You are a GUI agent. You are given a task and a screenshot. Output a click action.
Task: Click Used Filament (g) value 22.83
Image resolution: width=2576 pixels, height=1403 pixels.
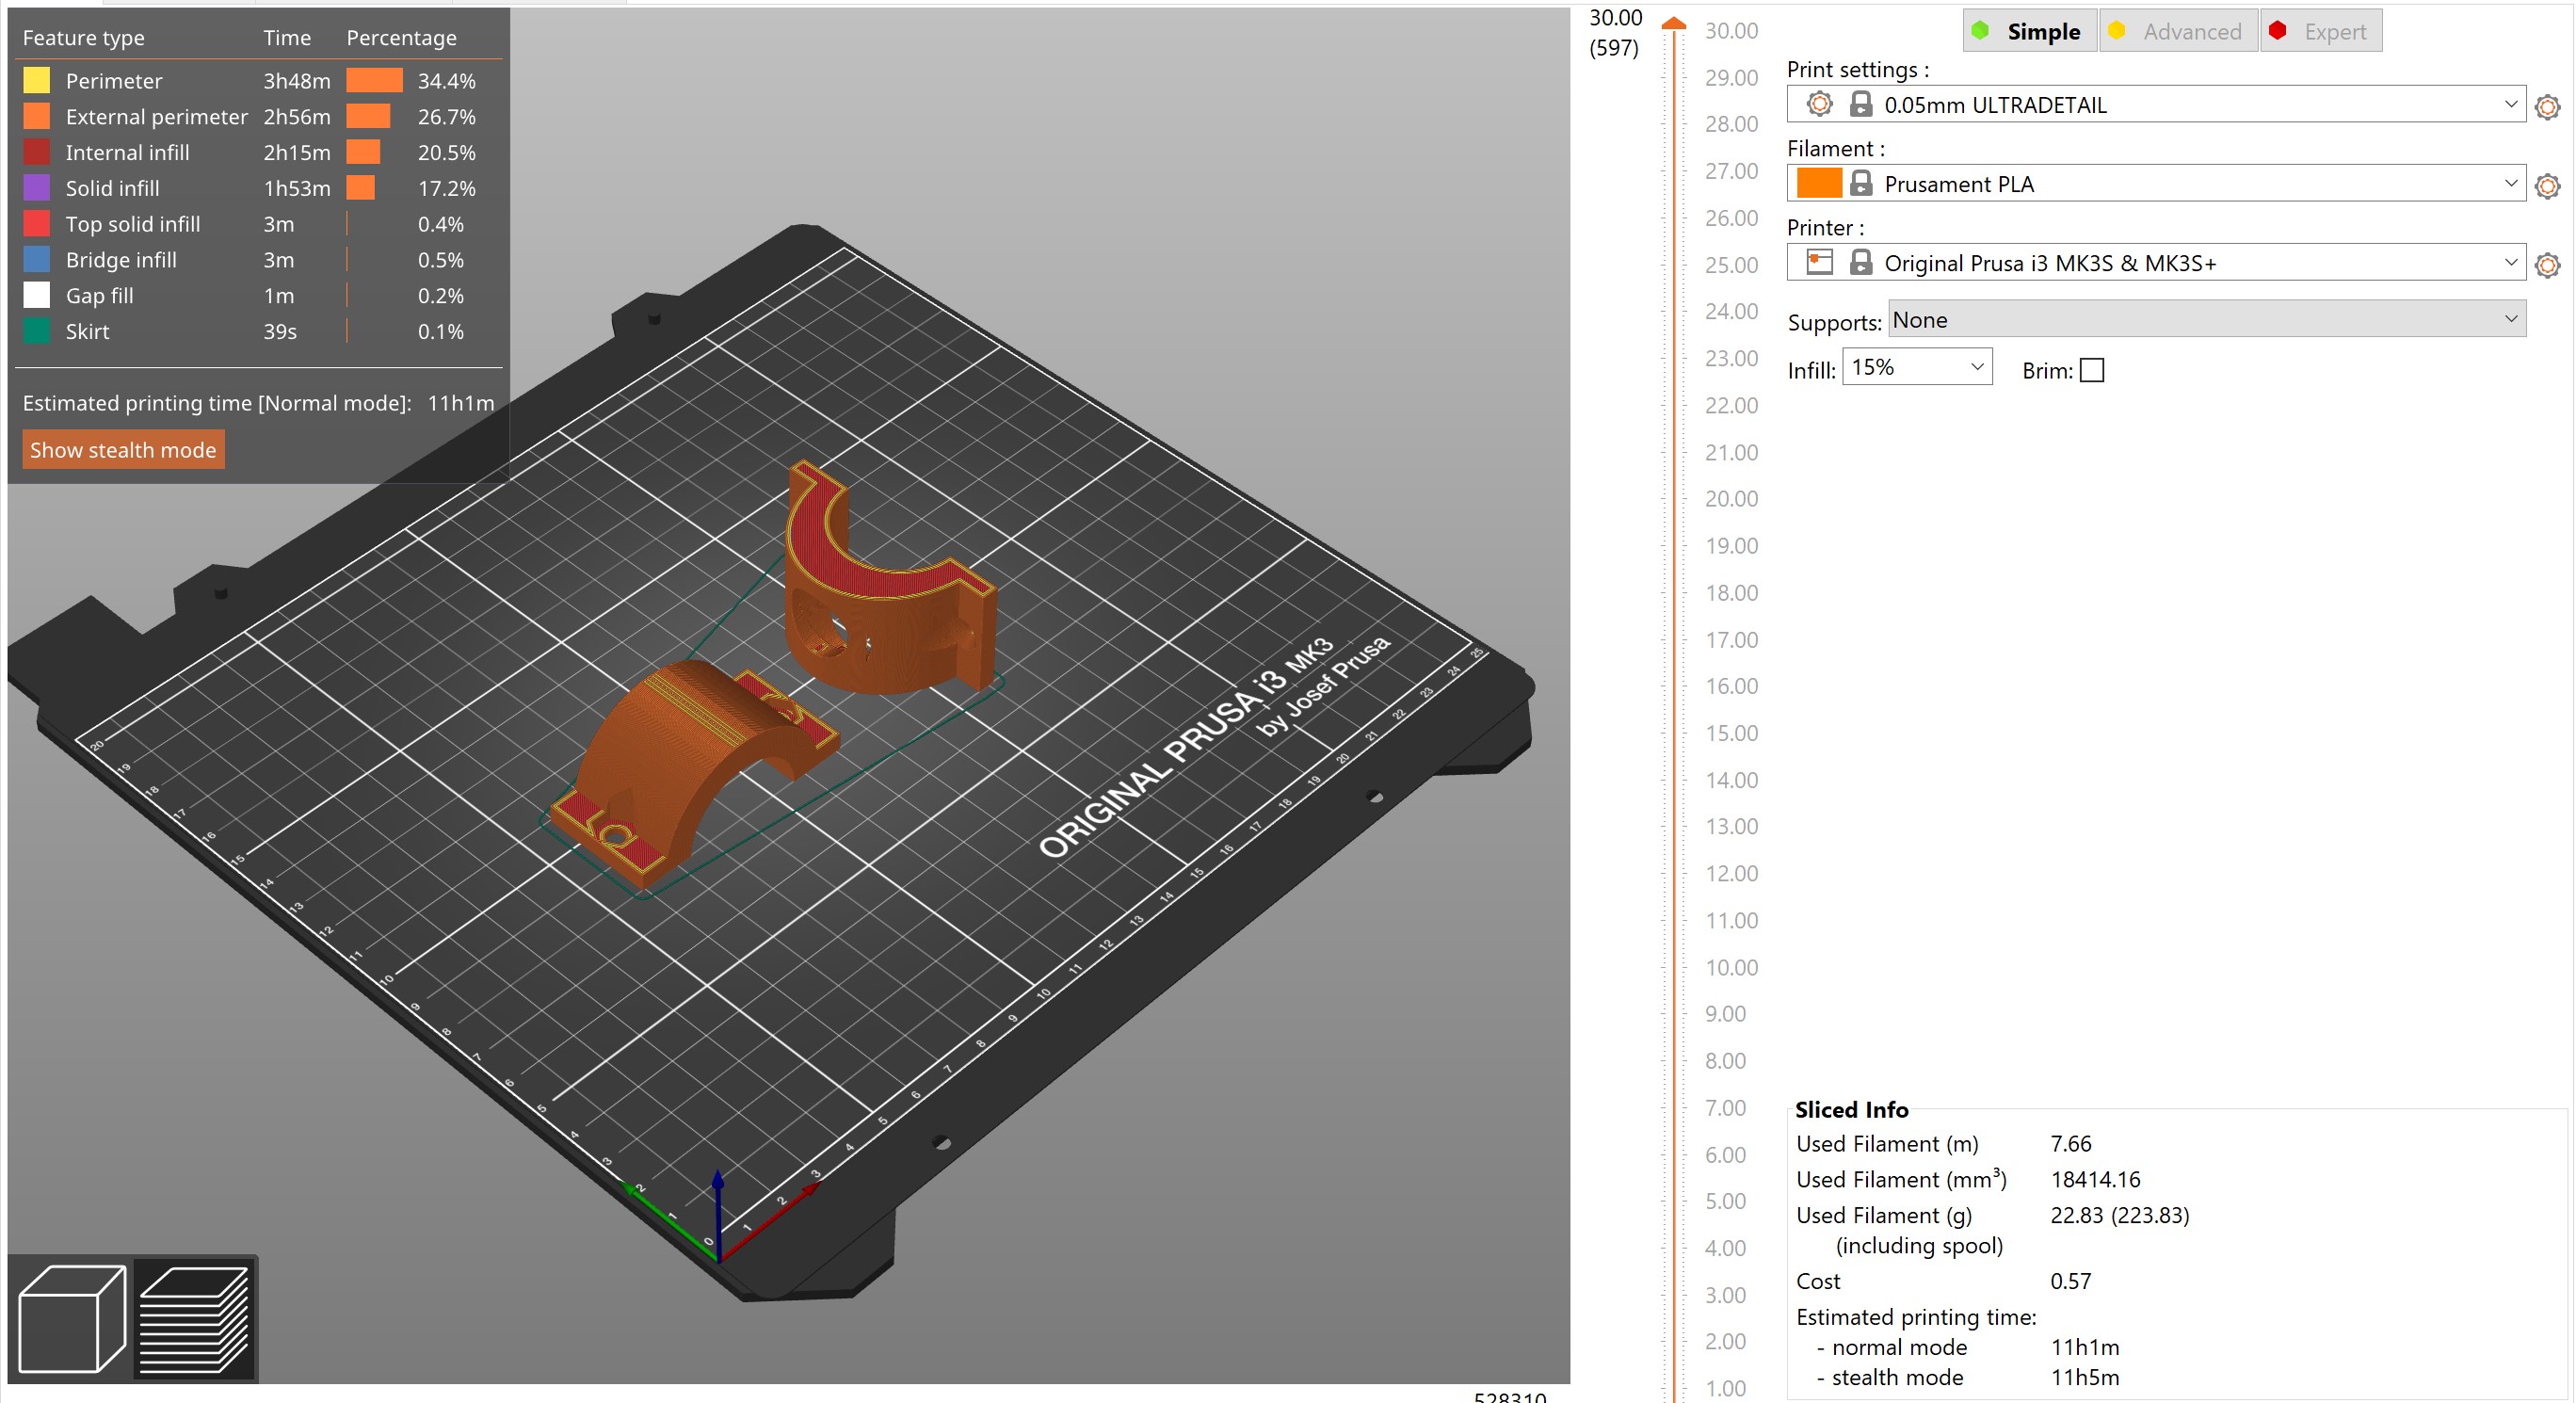[2120, 1216]
